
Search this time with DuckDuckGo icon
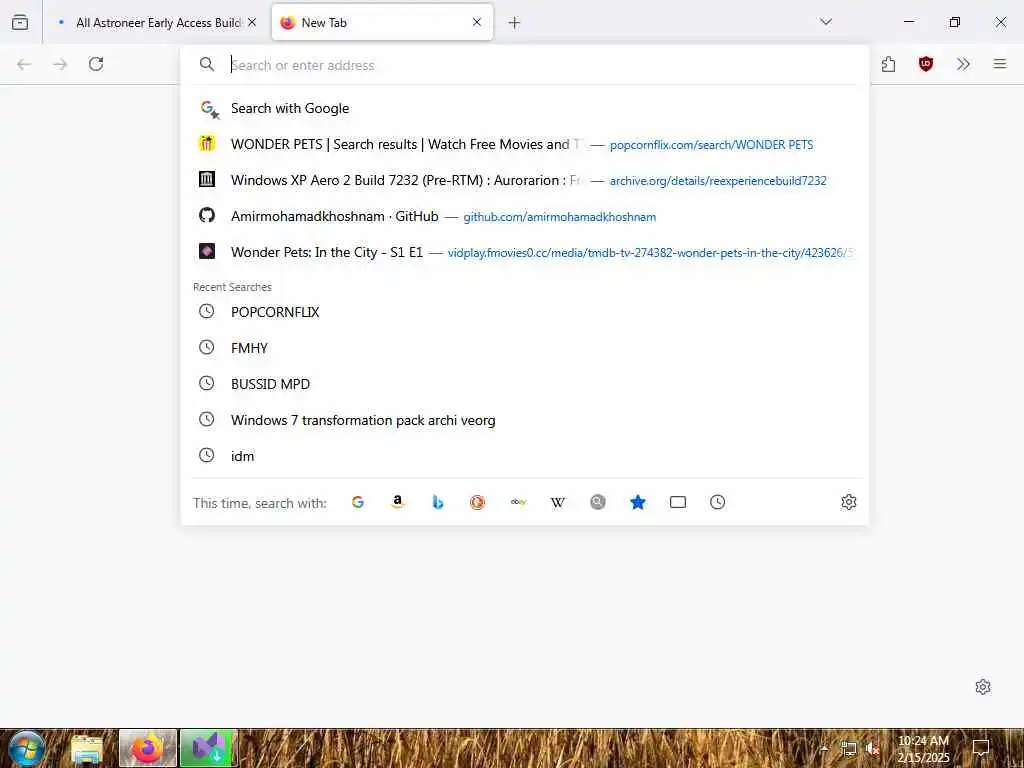(x=477, y=502)
